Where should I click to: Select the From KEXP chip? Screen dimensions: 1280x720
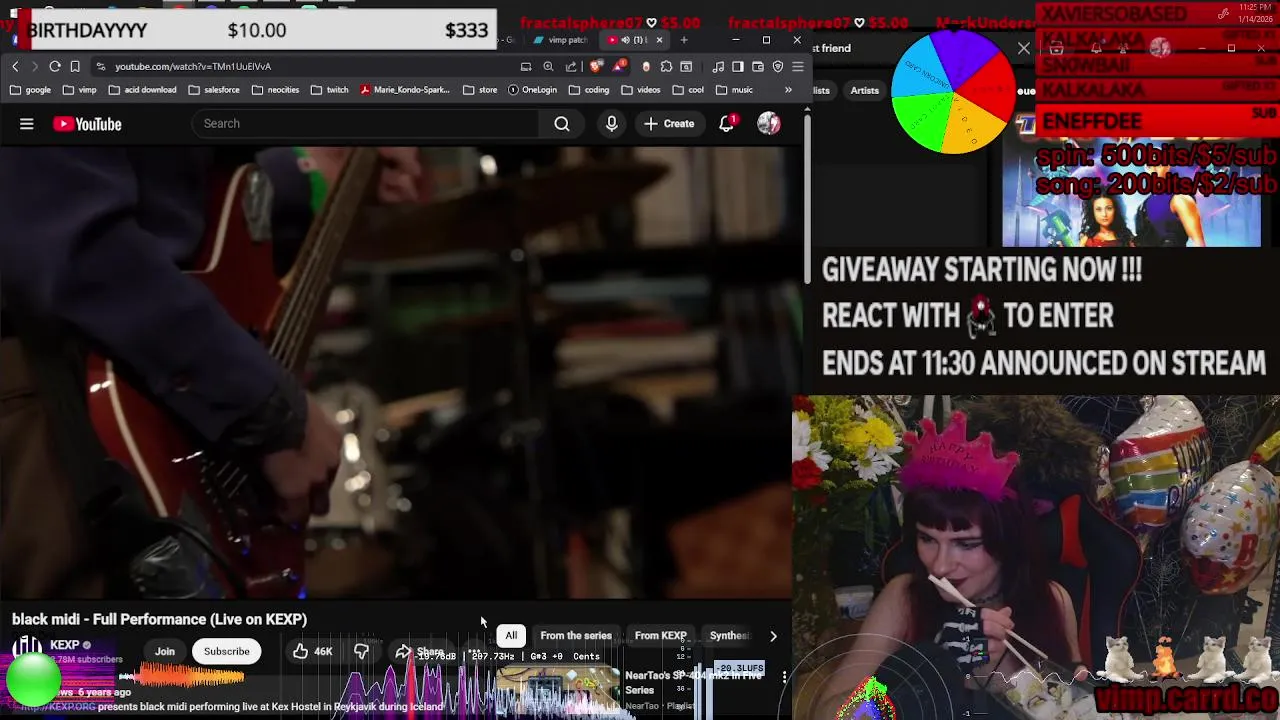pyautogui.click(x=660, y=636)
